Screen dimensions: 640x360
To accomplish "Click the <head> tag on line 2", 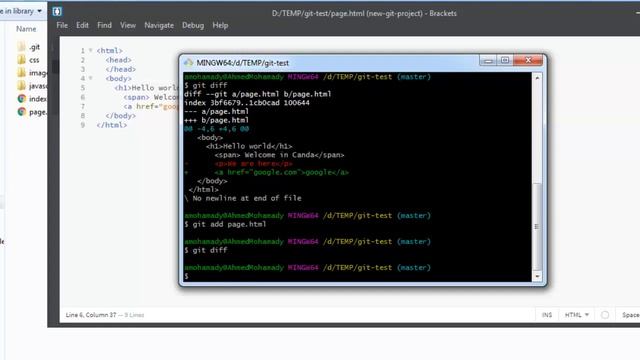I will point(118,60).
